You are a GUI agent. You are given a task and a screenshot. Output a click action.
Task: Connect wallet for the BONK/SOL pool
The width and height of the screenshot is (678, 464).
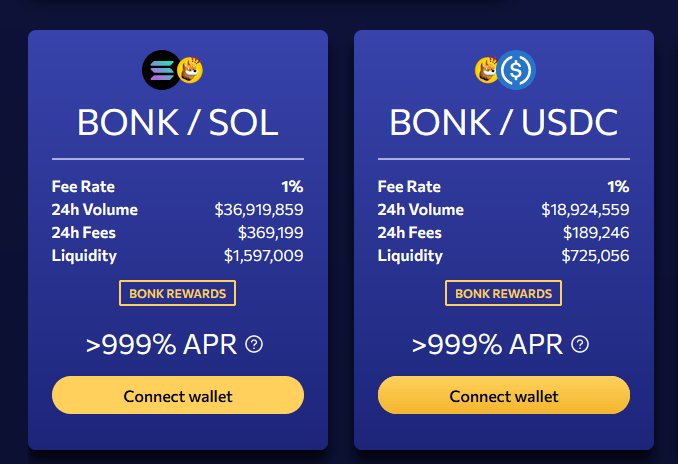pyautogui.click(x=178, y=395)
